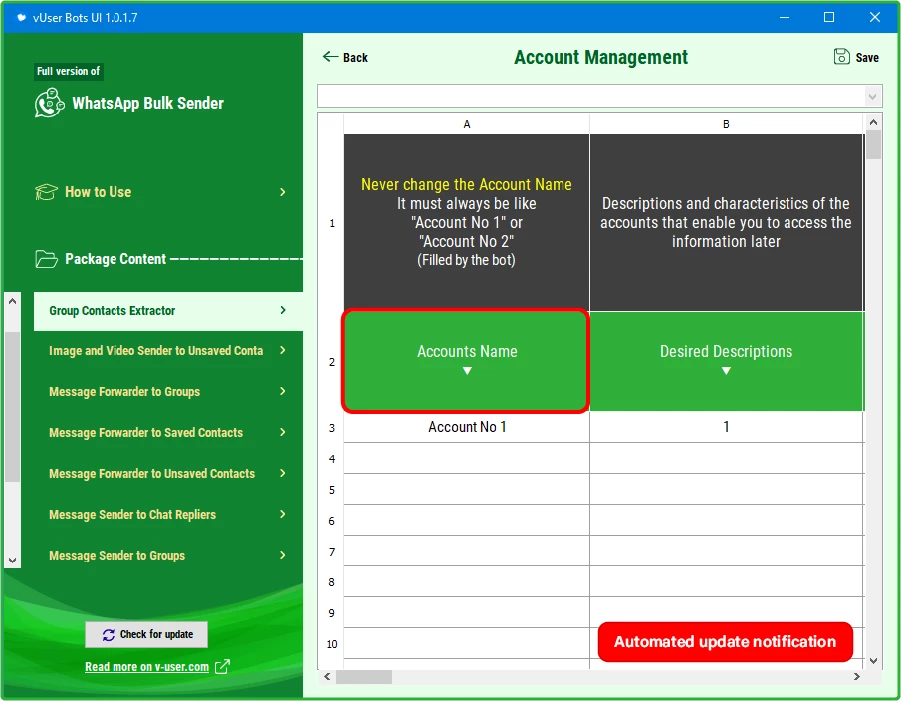Click the spreadsheet scroll up arrow
901x701 pixels.
tap(873, 122)
